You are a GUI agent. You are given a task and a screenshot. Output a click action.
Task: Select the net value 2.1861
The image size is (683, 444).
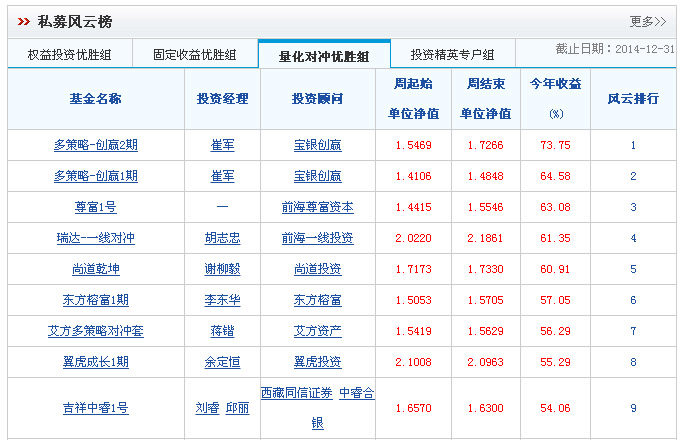pos(485,238)
